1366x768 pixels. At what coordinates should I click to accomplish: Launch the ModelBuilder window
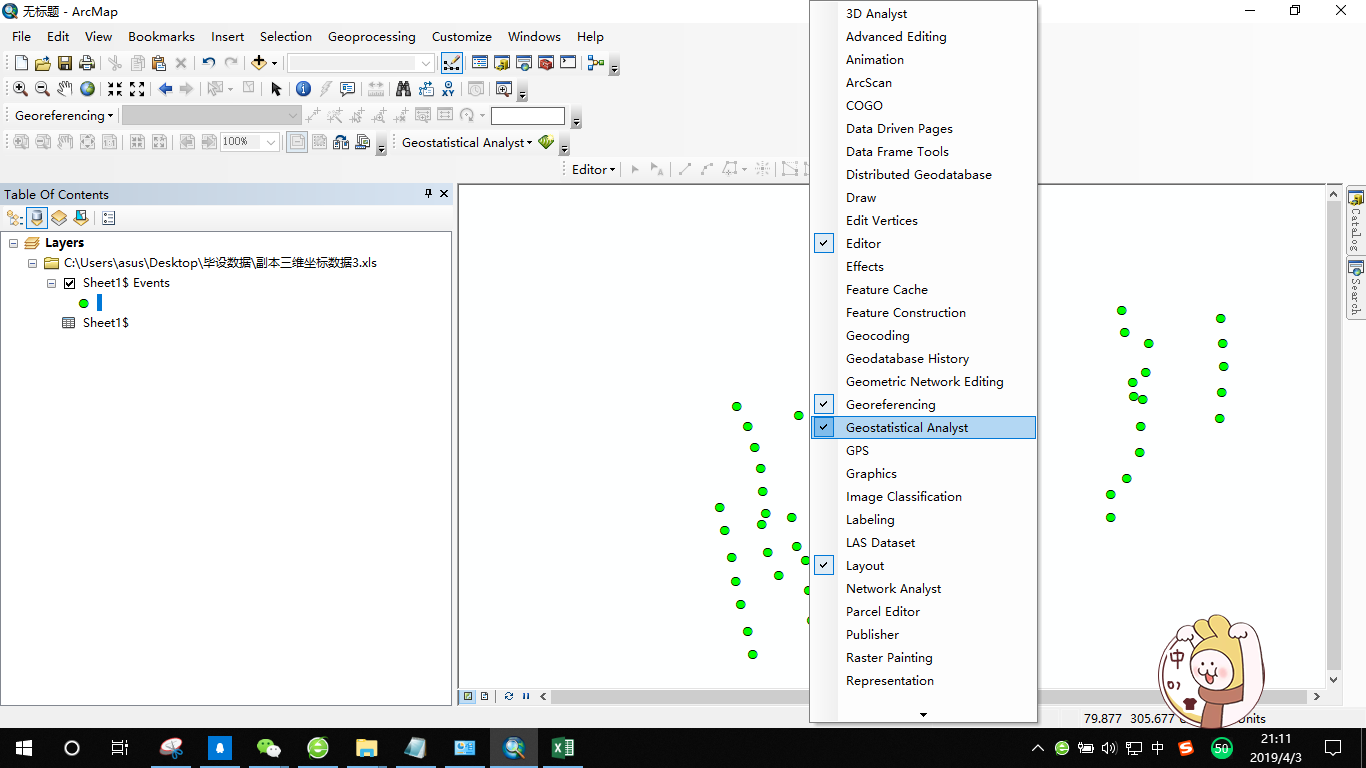point(596,63)
